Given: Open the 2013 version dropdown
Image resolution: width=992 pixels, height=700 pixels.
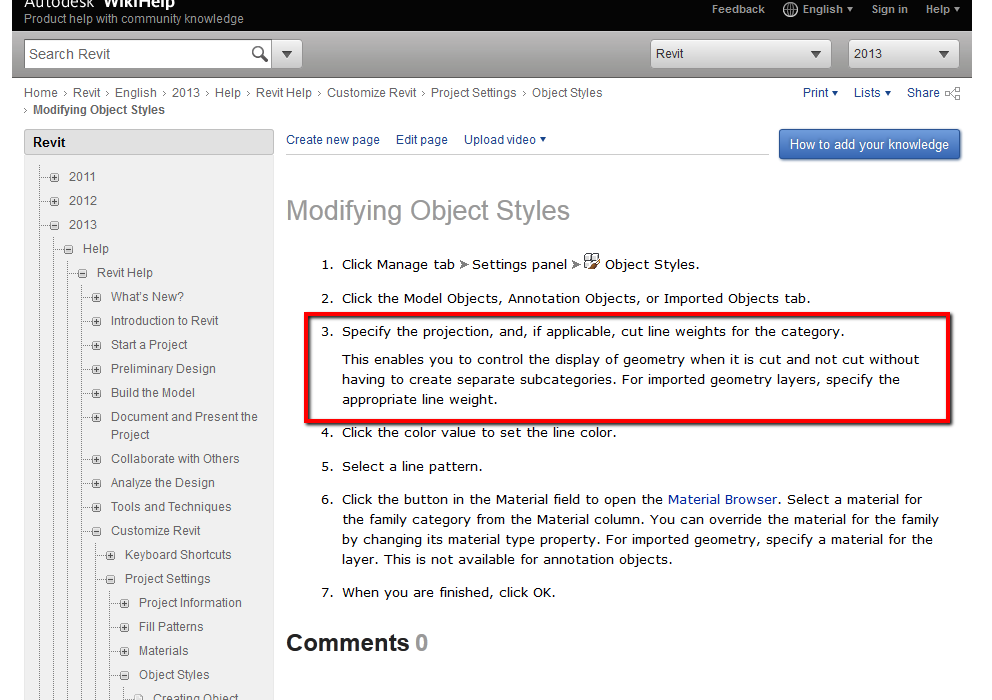Looking at the screenshot, I should coord(903,54).
